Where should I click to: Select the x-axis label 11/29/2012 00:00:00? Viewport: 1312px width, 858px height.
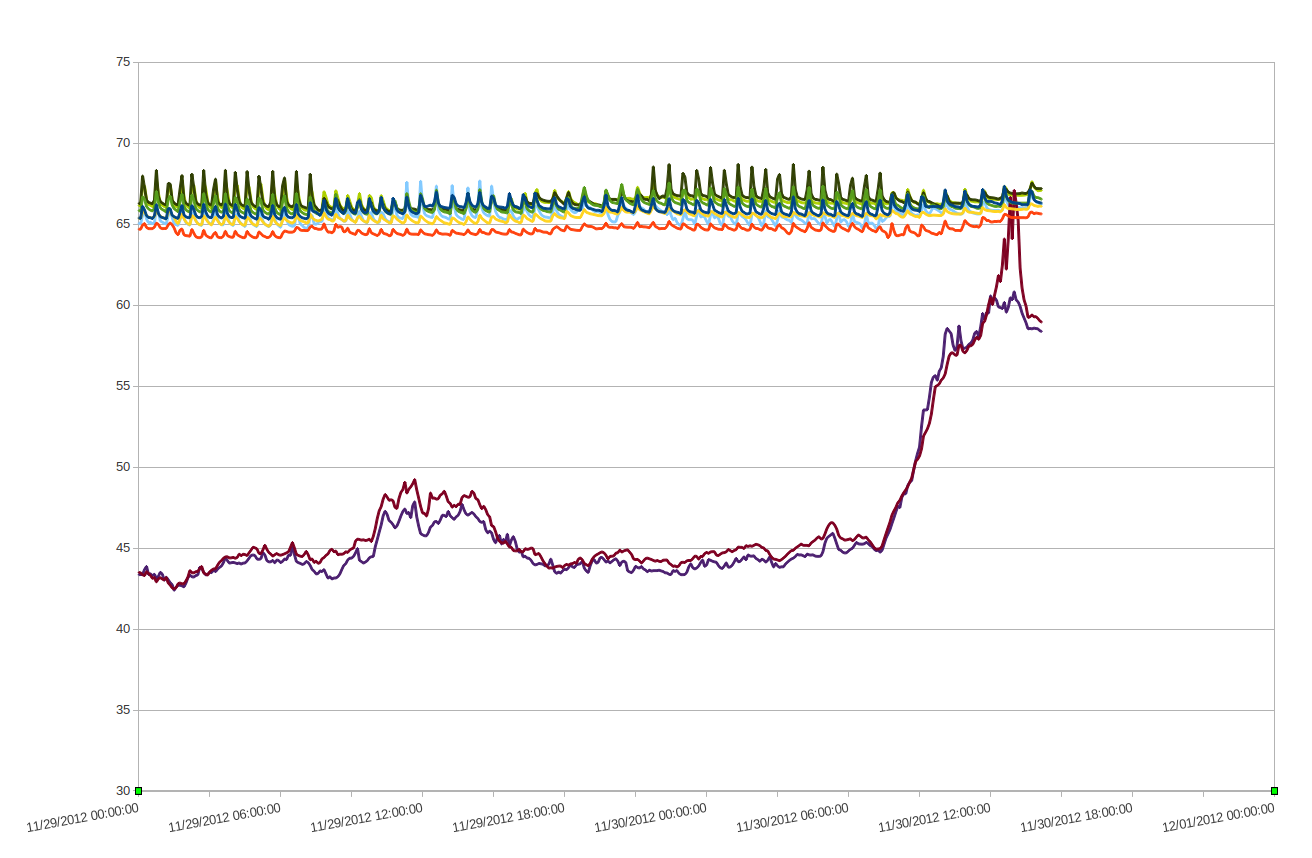tap(82, 818)
